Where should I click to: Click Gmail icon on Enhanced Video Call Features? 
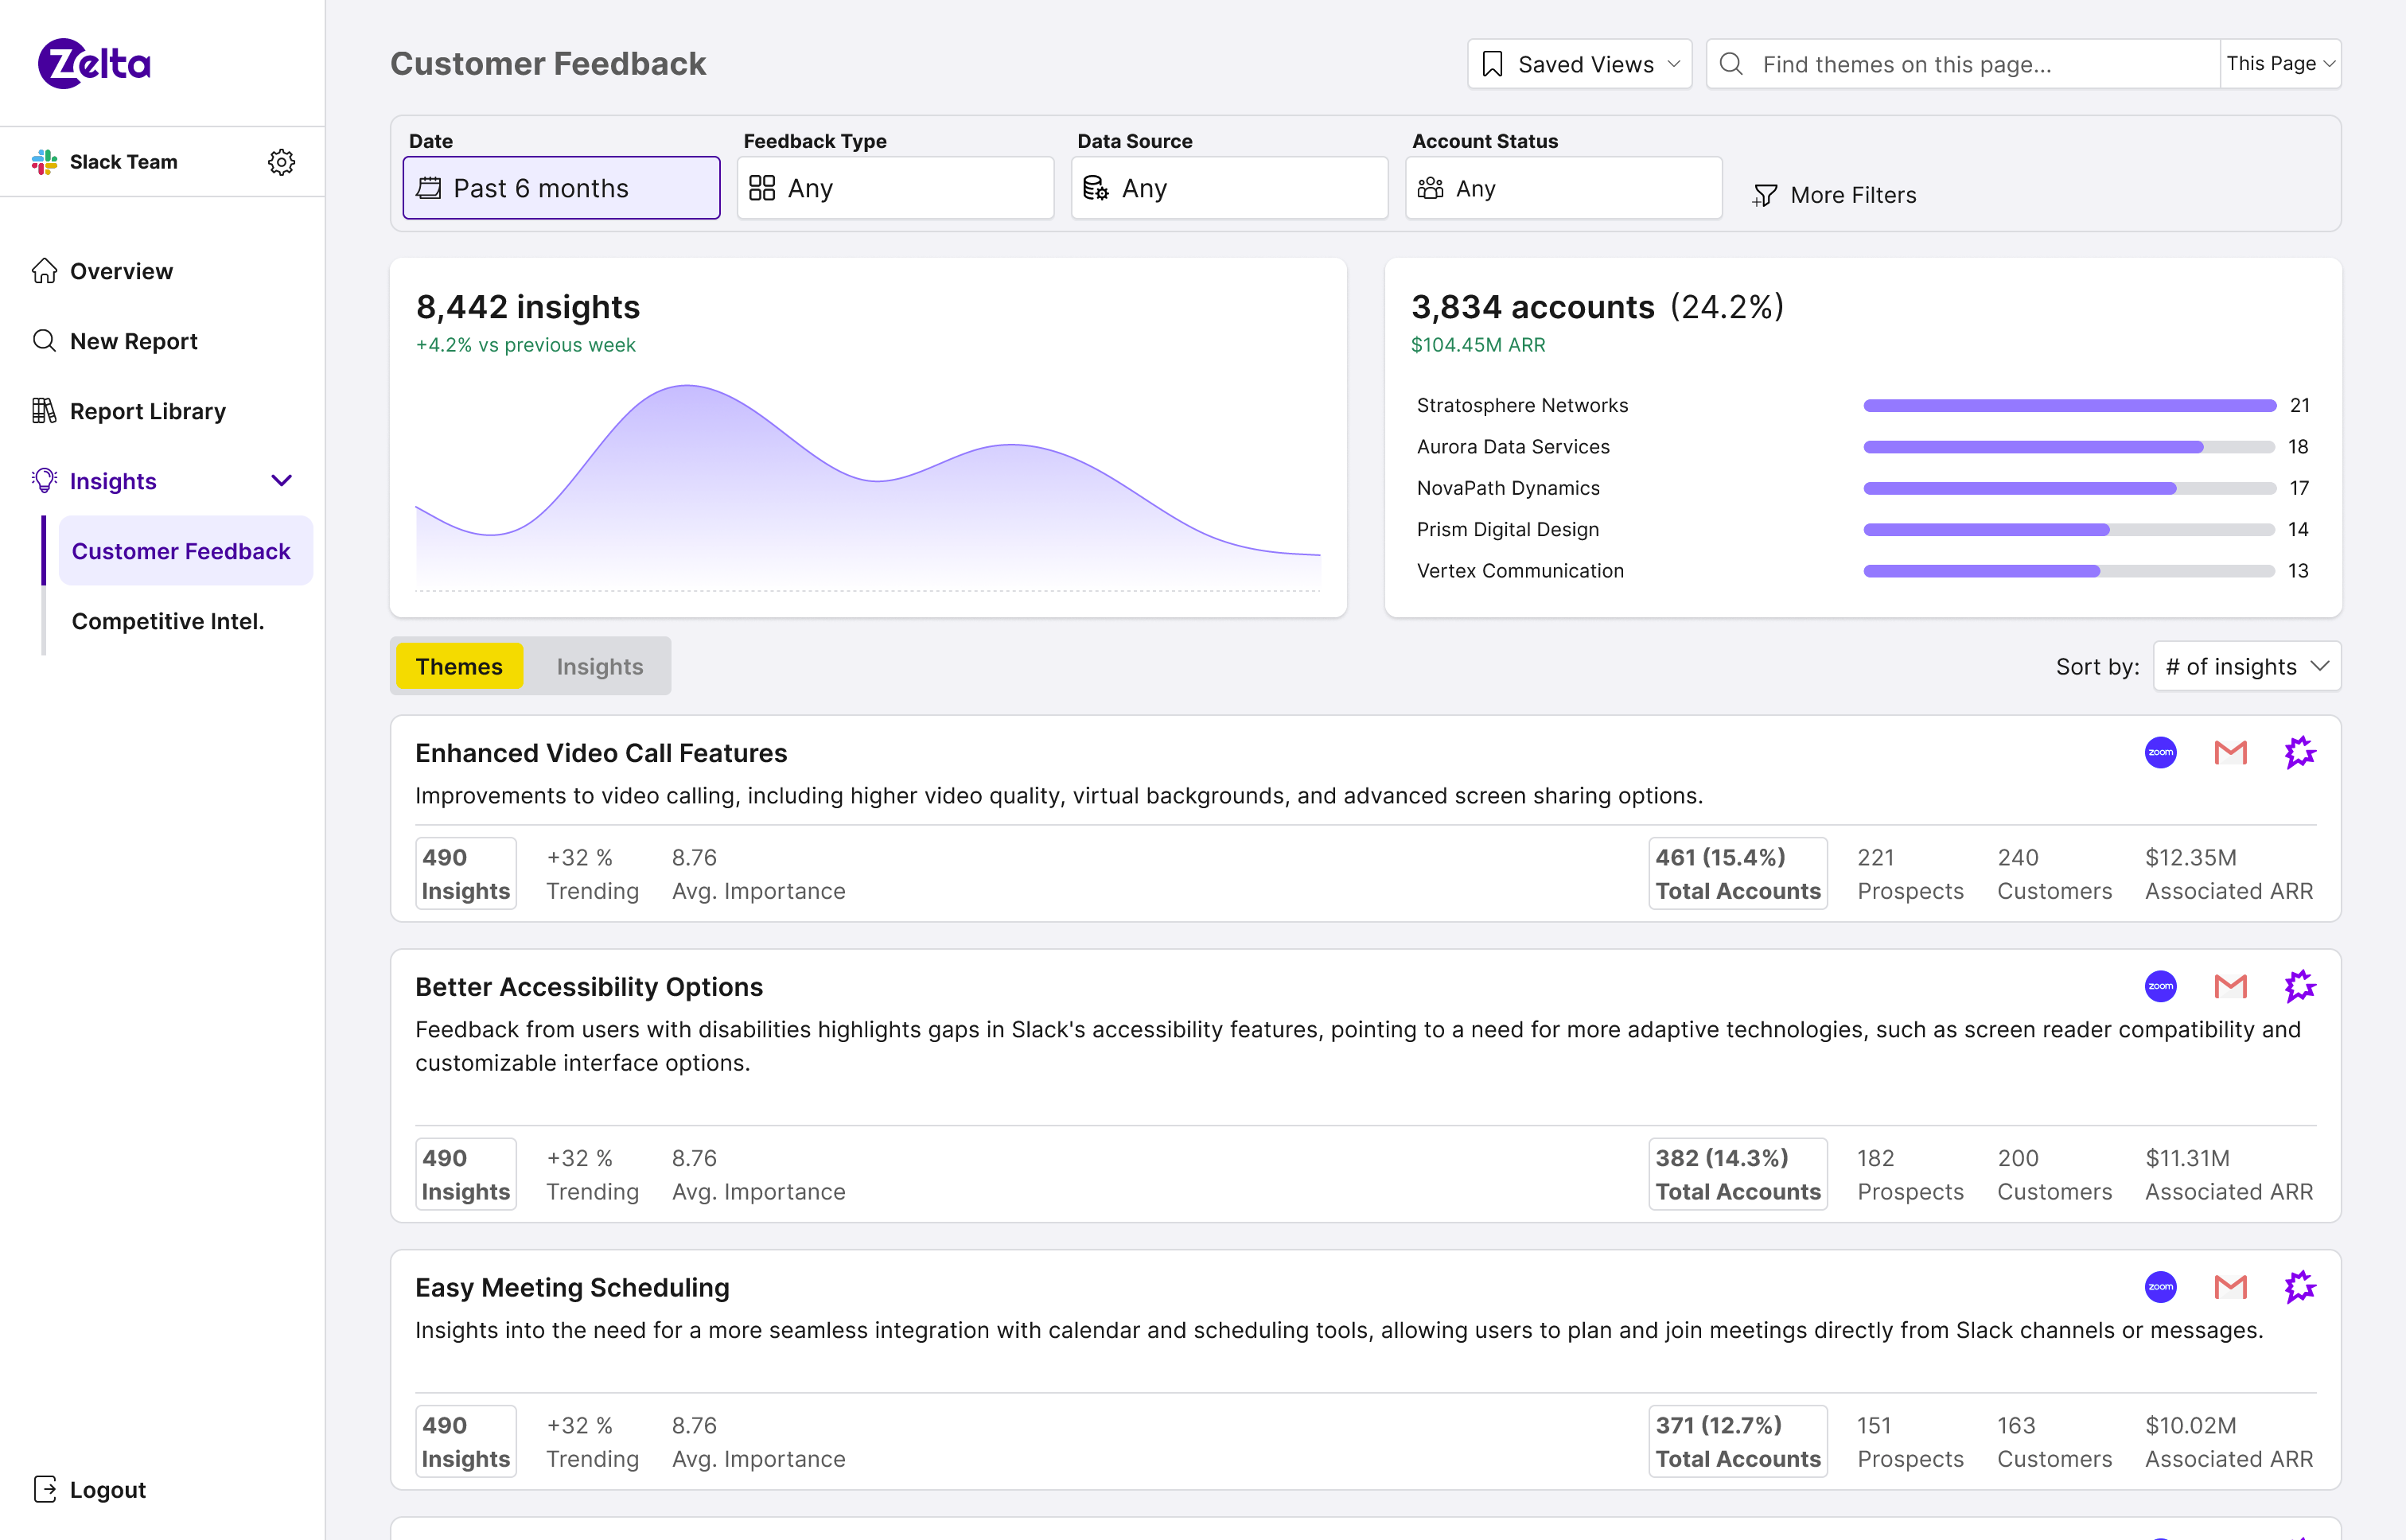pos(2231,753)
